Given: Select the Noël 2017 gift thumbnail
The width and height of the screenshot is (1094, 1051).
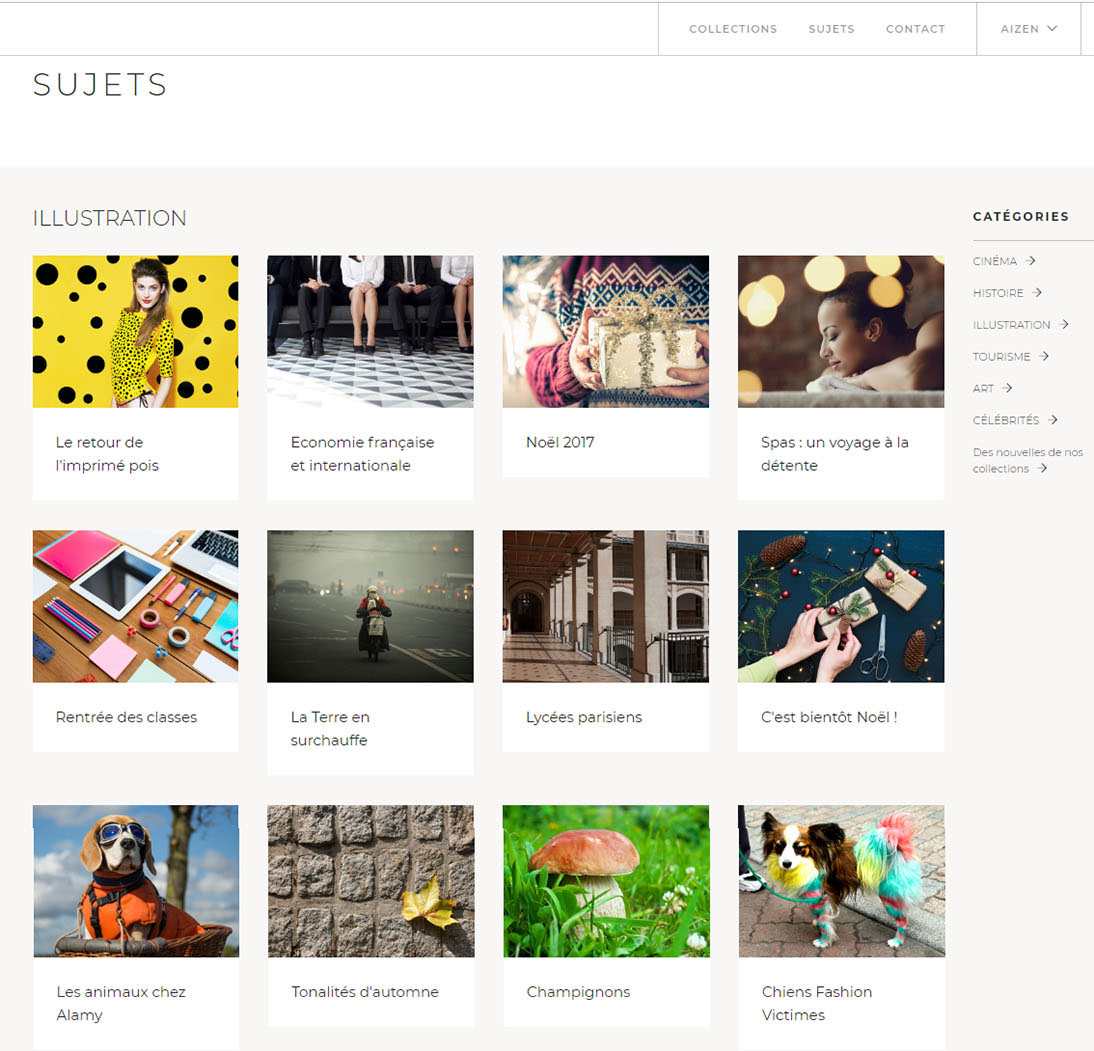Looking at the screenshot, I should (x=606, y=331).
